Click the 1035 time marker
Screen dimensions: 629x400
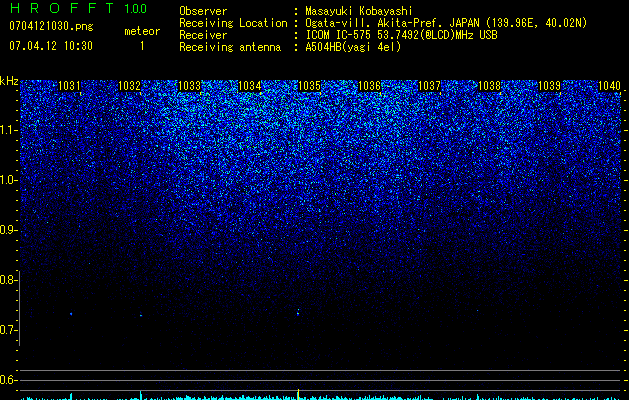309,86
